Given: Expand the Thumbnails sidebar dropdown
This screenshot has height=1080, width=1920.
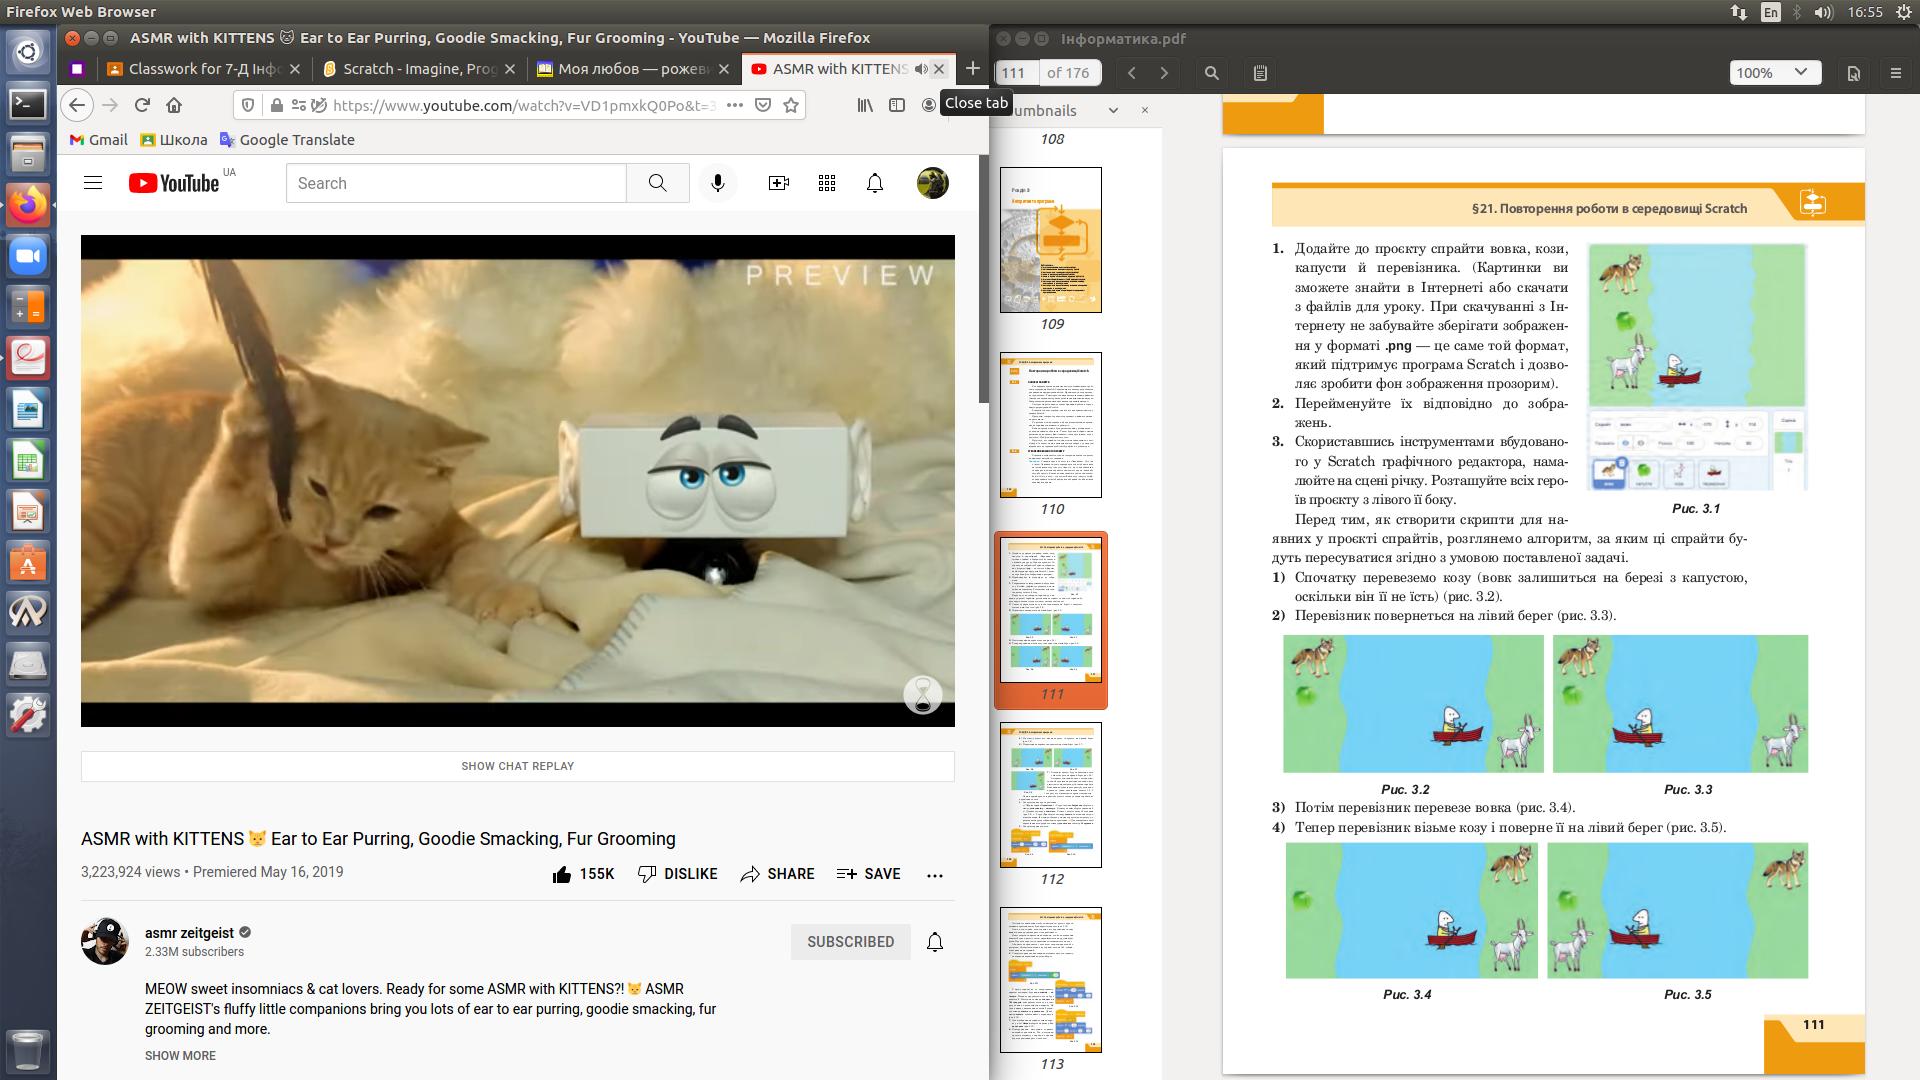Looking at the screenshot, I should pyautogui.click(x=1113, y=111).
